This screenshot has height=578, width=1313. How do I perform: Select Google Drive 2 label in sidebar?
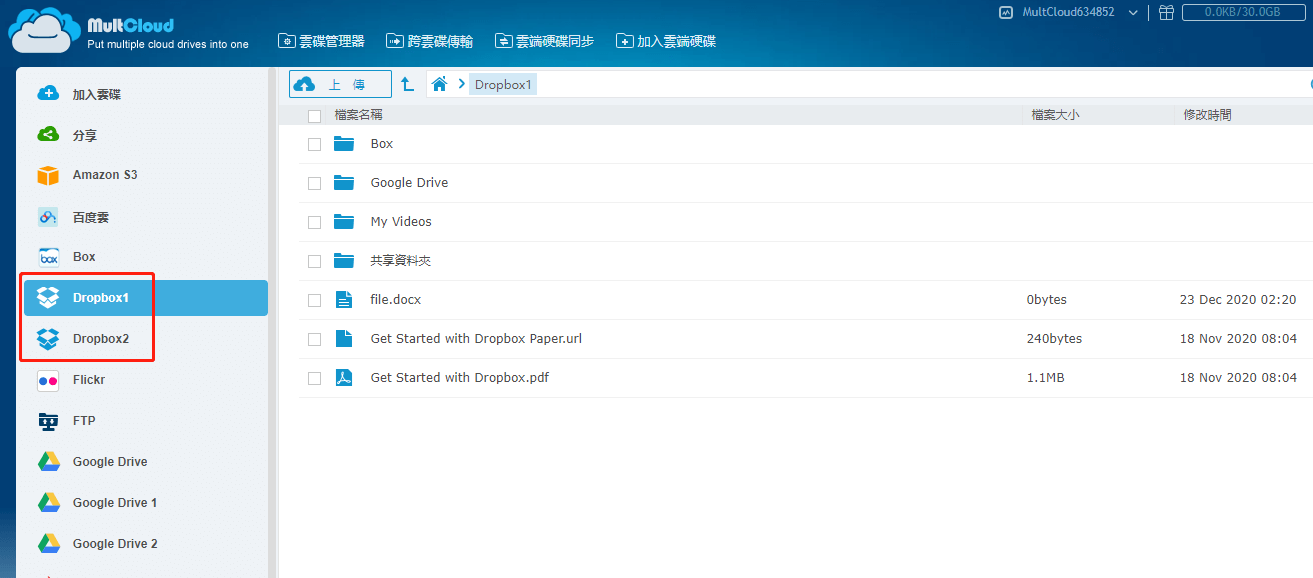(x=115, y=544)
